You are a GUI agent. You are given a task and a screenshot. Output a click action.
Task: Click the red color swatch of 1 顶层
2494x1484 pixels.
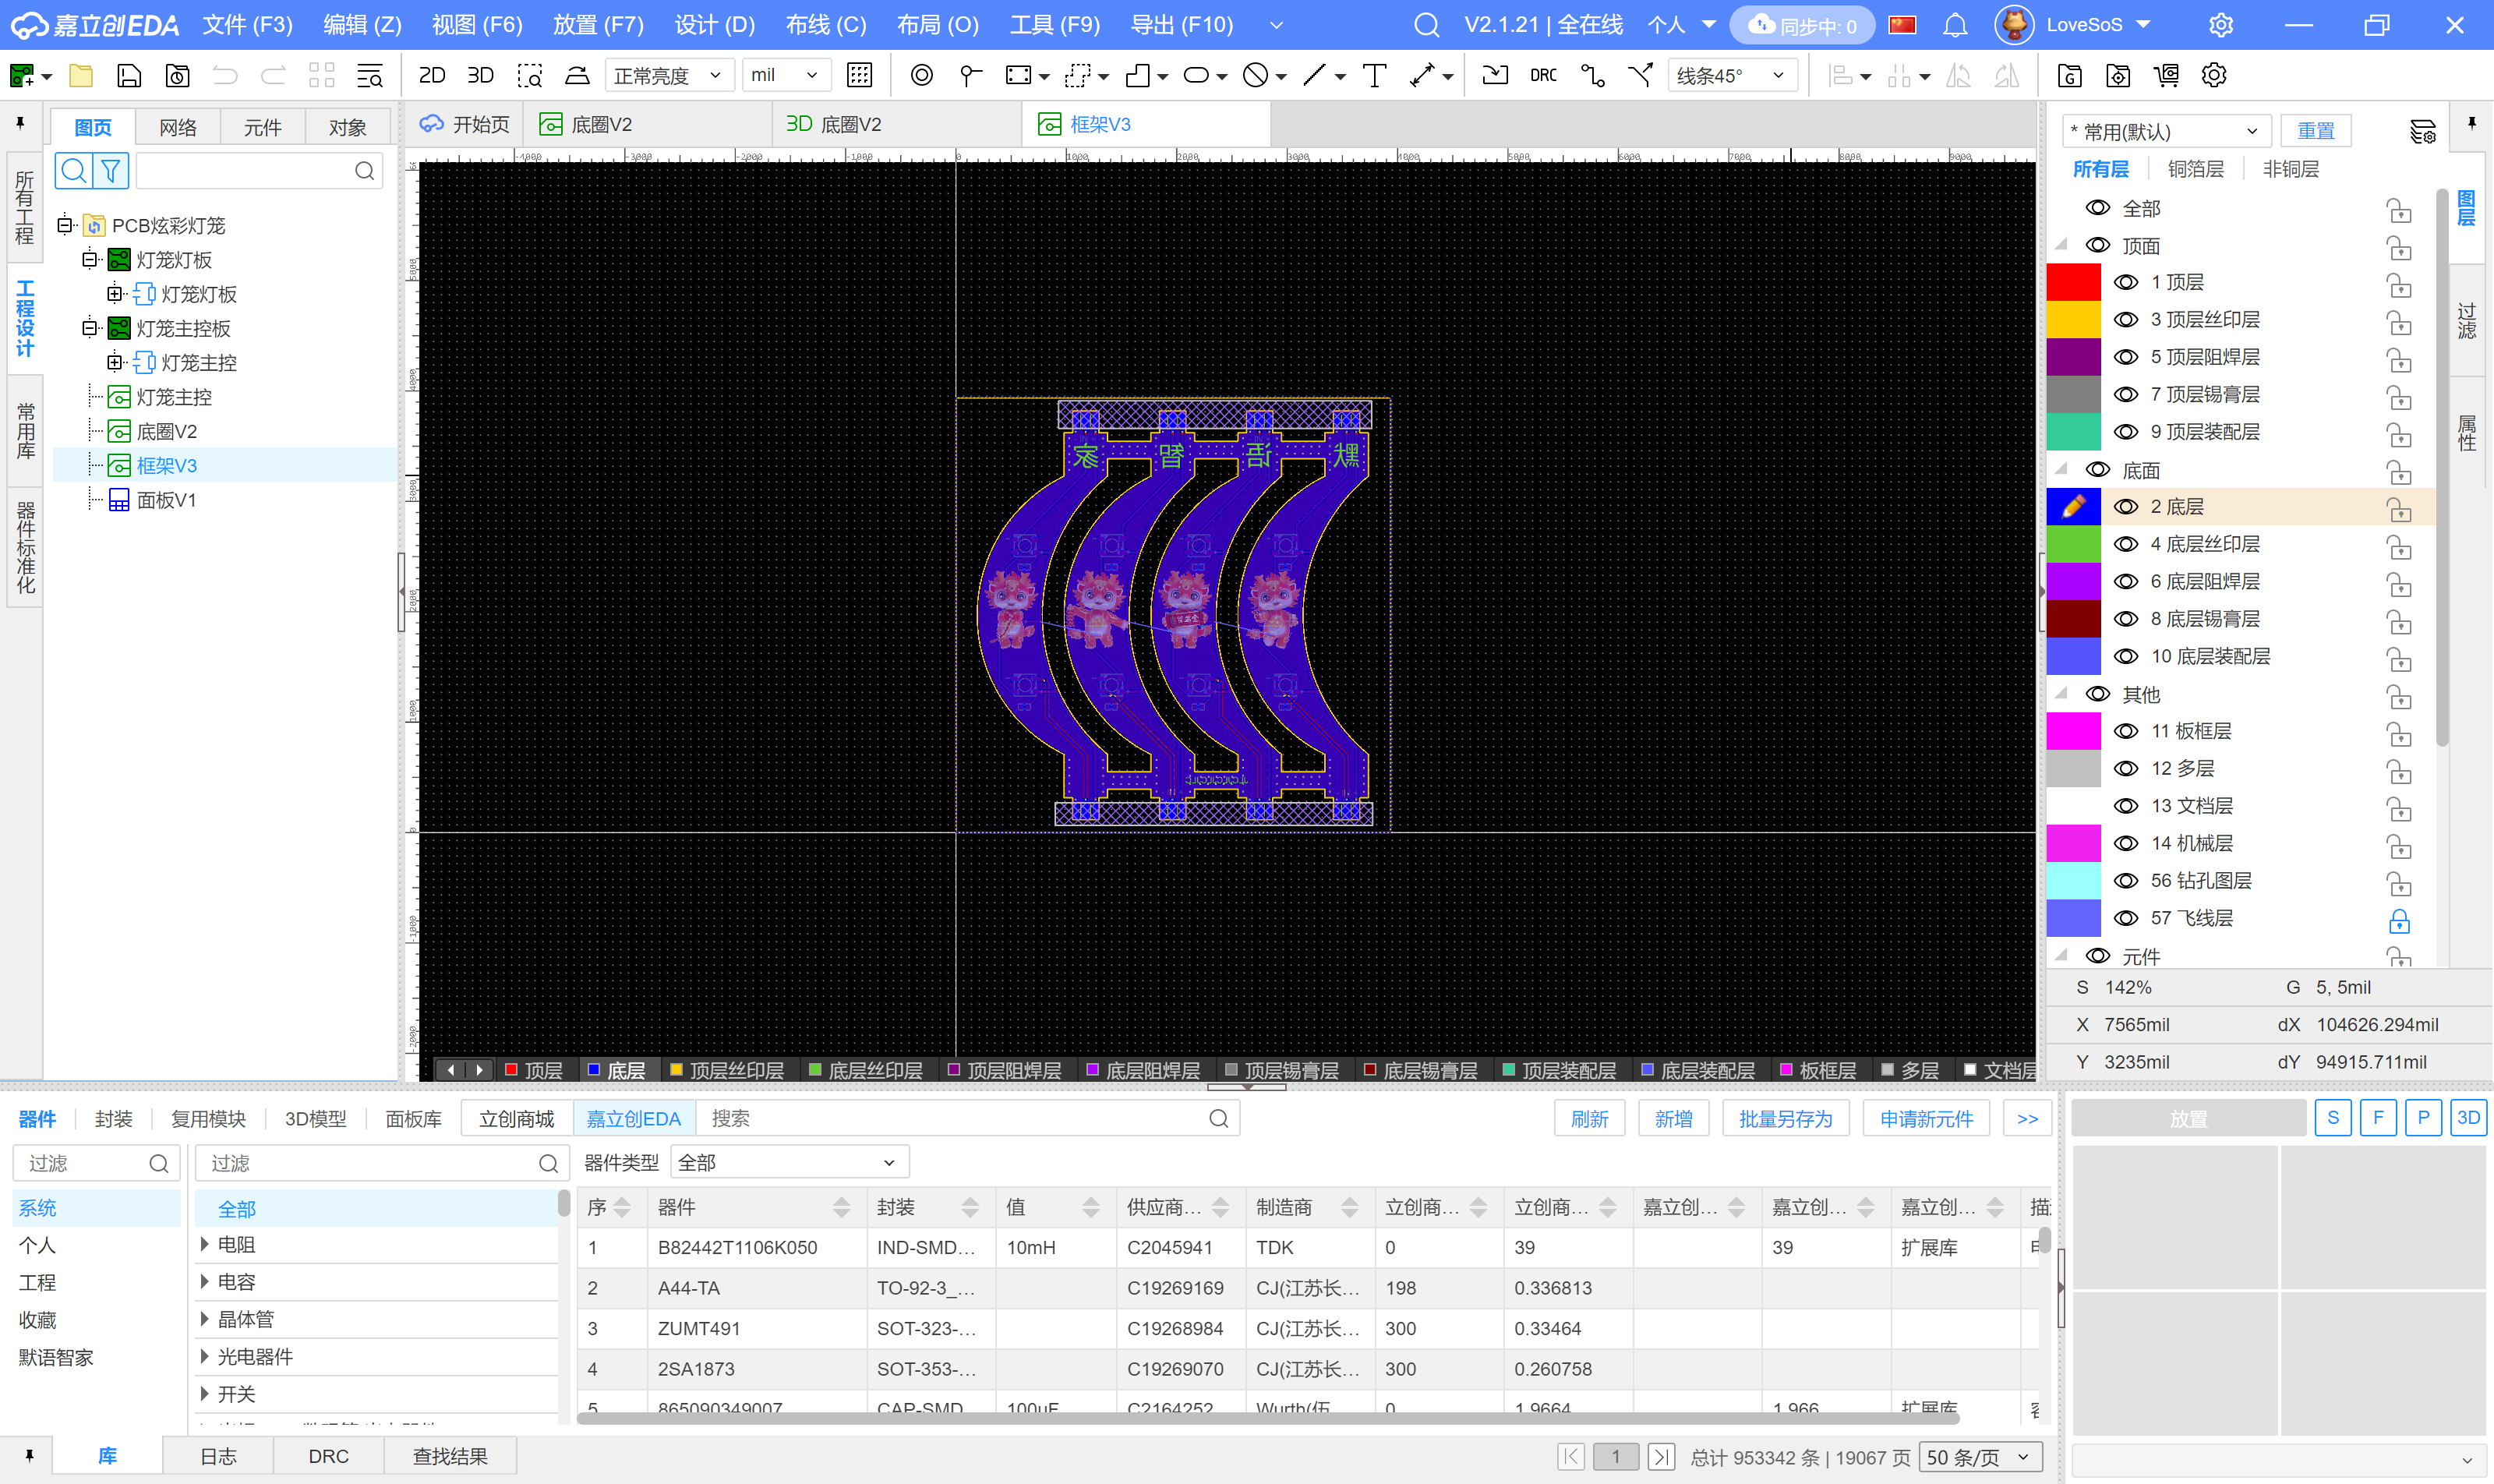[x=2073, y=283]
